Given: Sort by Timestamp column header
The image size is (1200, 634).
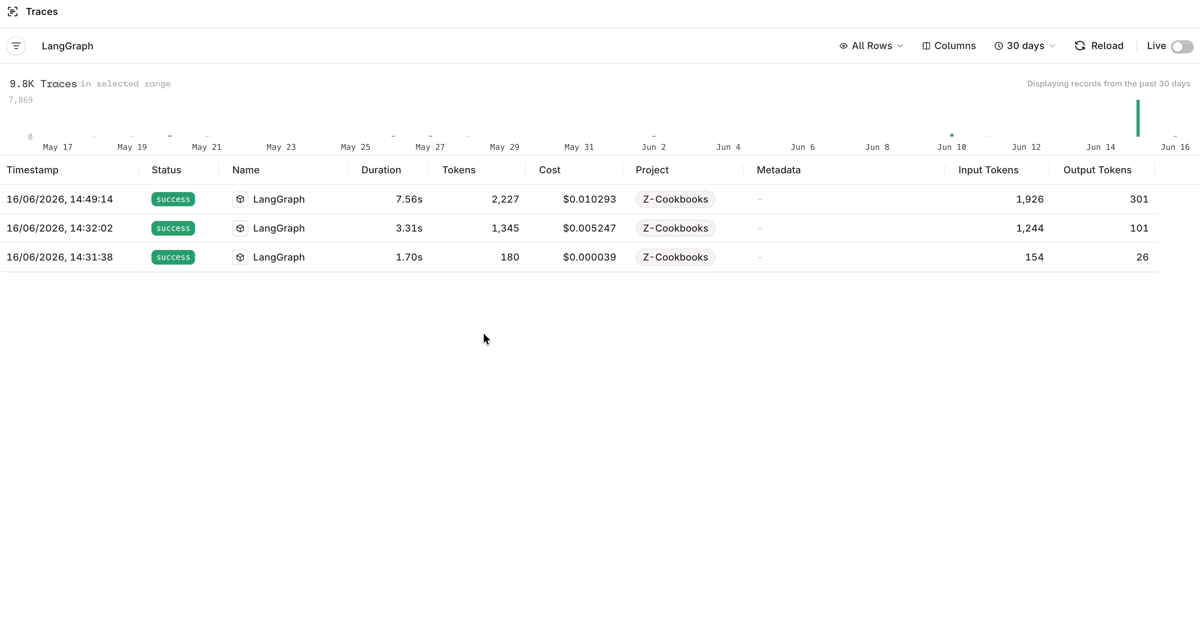Looking at the screenshot, I should click(33, 170).
